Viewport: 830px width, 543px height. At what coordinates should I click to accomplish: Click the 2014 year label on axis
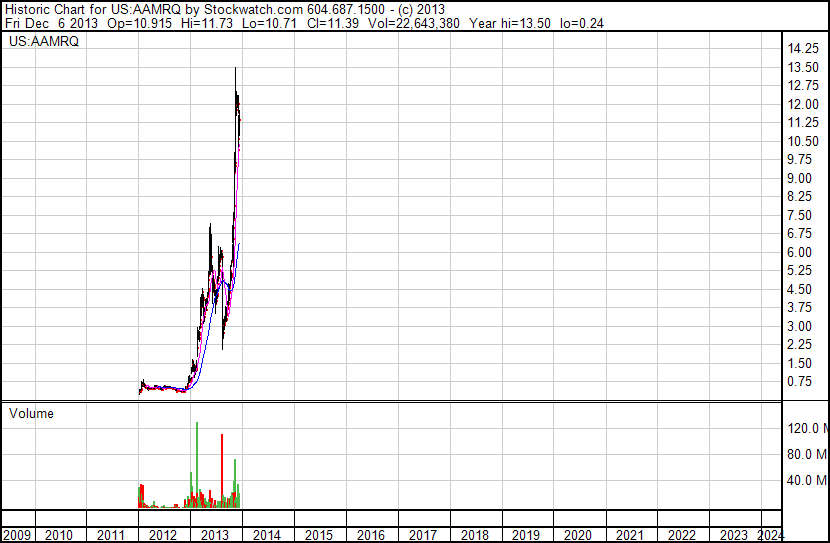pos(266,535)
